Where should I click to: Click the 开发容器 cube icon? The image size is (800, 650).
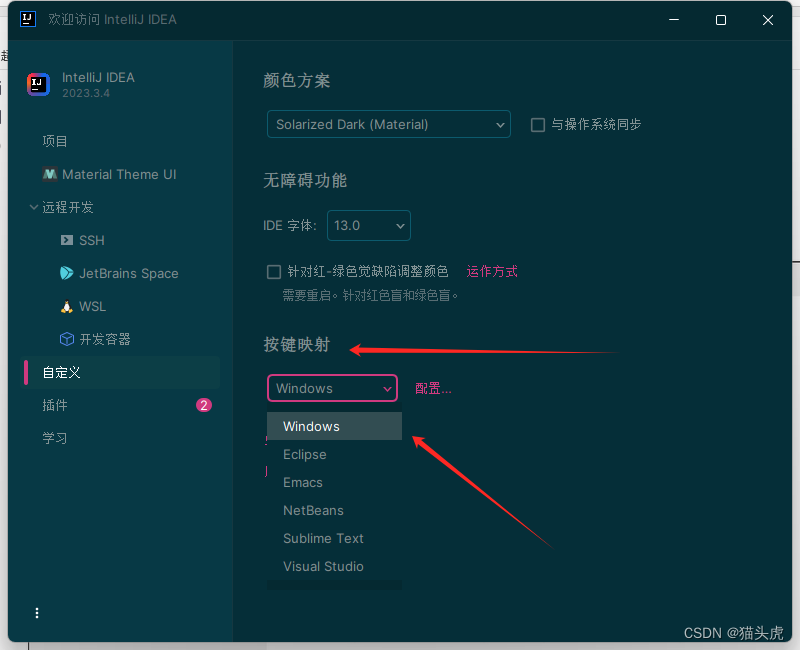(x=67, y=339)
